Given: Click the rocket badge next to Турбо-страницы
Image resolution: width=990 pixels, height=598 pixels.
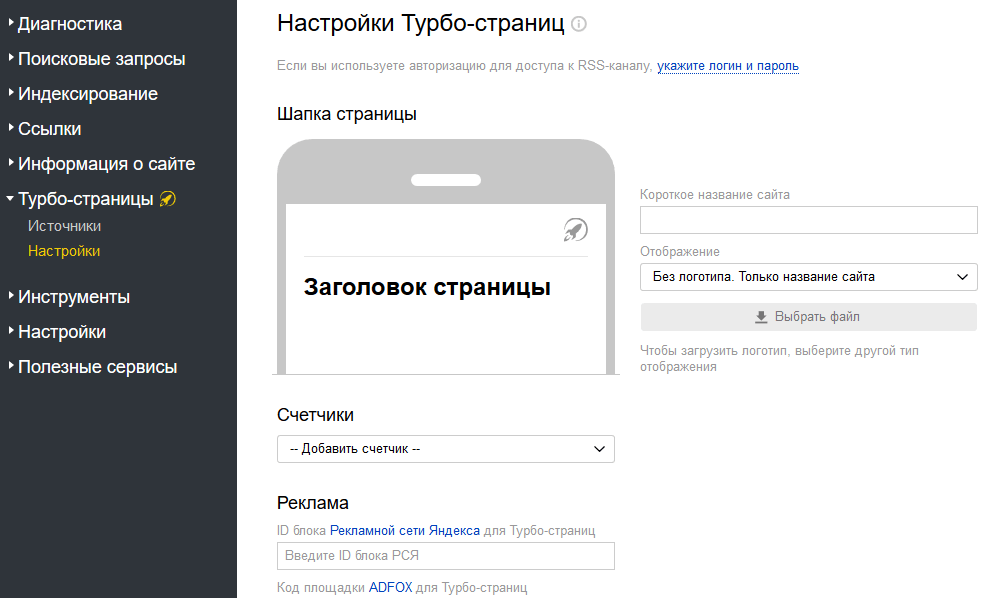Looking at the screenshot, I should click(168, 199).
